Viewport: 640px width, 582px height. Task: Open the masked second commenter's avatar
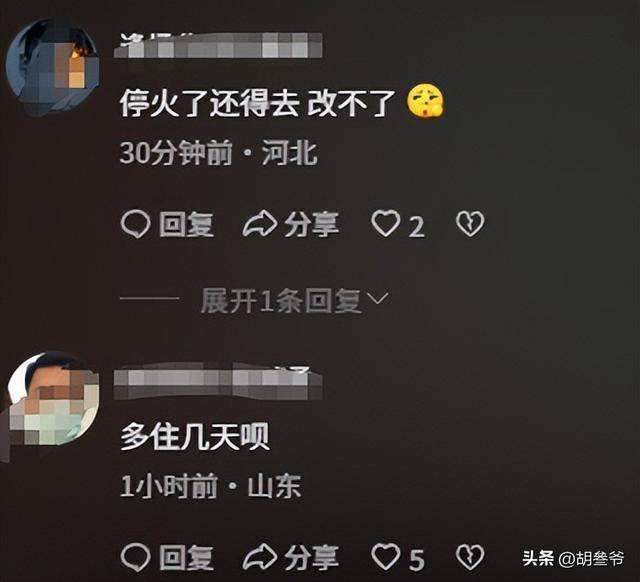[53, 400]
